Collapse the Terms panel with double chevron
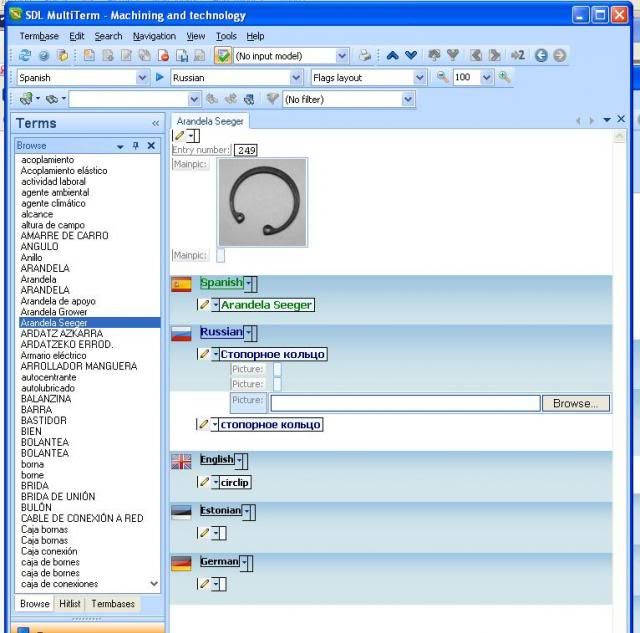640x633 pixels. coord(156,123)
